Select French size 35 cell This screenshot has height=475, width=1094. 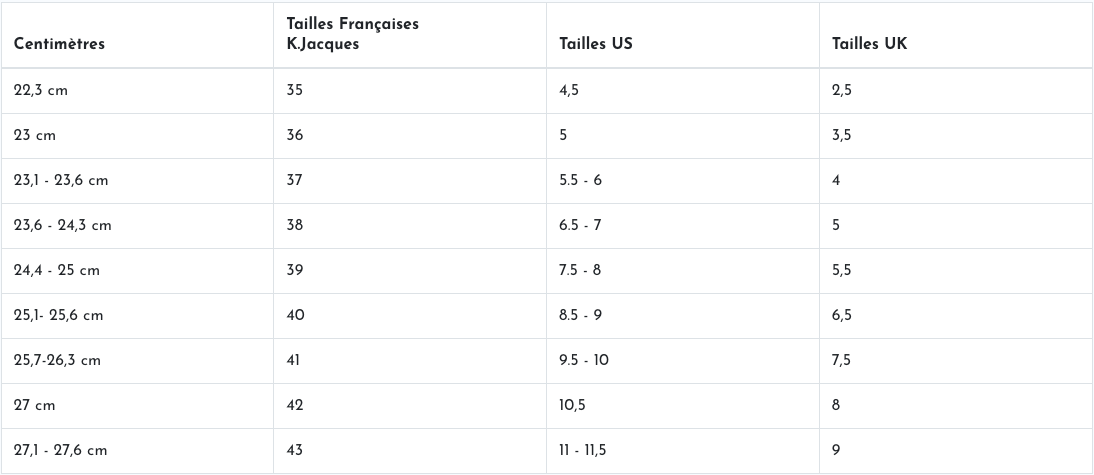(x=295, y=90)
